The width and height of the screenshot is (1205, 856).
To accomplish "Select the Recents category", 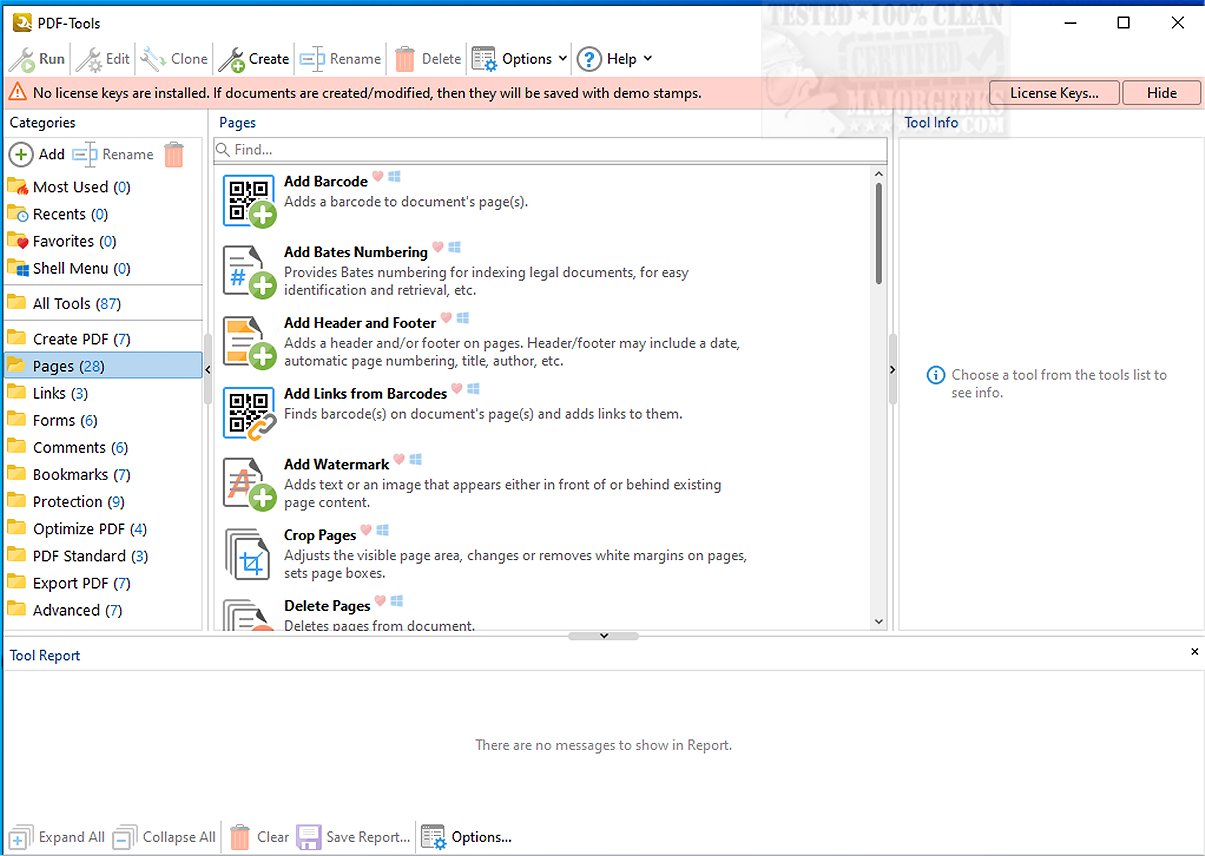I will [x=102, y=214].
